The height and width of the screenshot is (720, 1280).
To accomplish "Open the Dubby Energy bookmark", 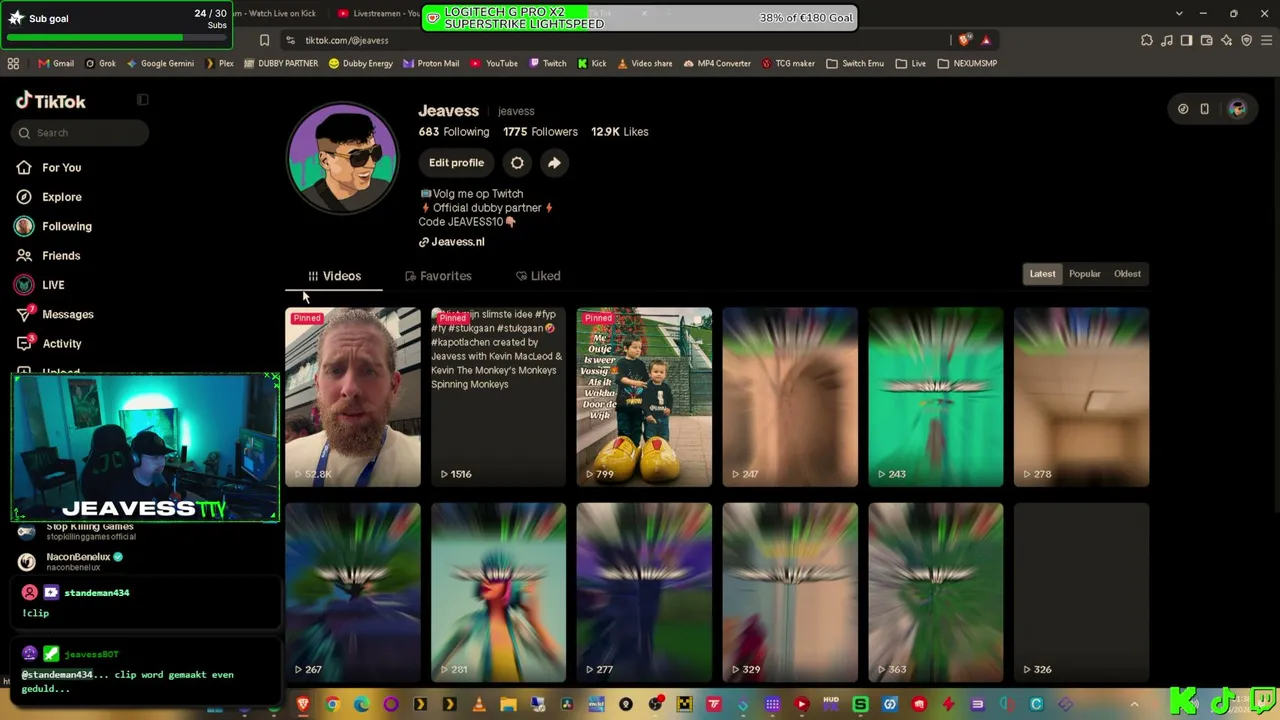I will pos(360,63).
